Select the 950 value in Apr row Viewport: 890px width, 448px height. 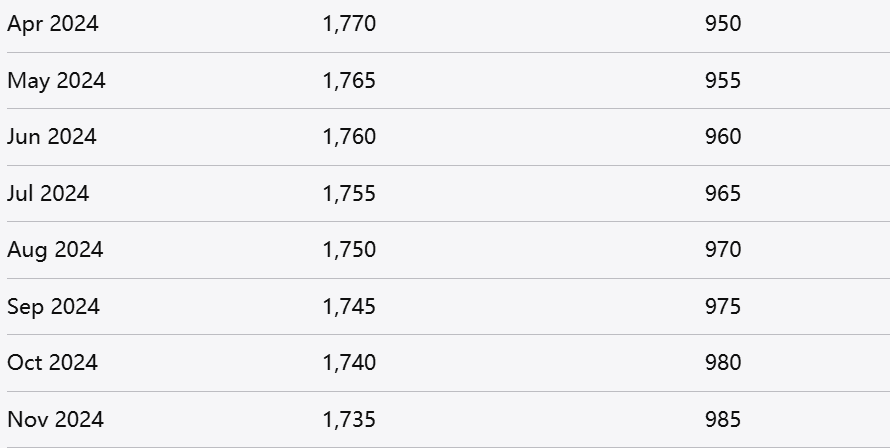point(722,23)
